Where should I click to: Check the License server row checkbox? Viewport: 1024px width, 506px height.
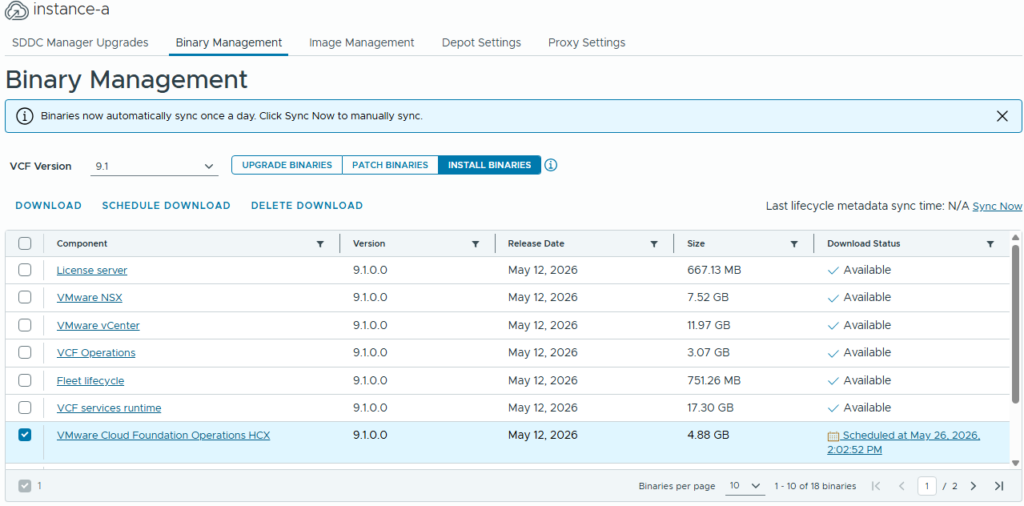tap(24, 270)
